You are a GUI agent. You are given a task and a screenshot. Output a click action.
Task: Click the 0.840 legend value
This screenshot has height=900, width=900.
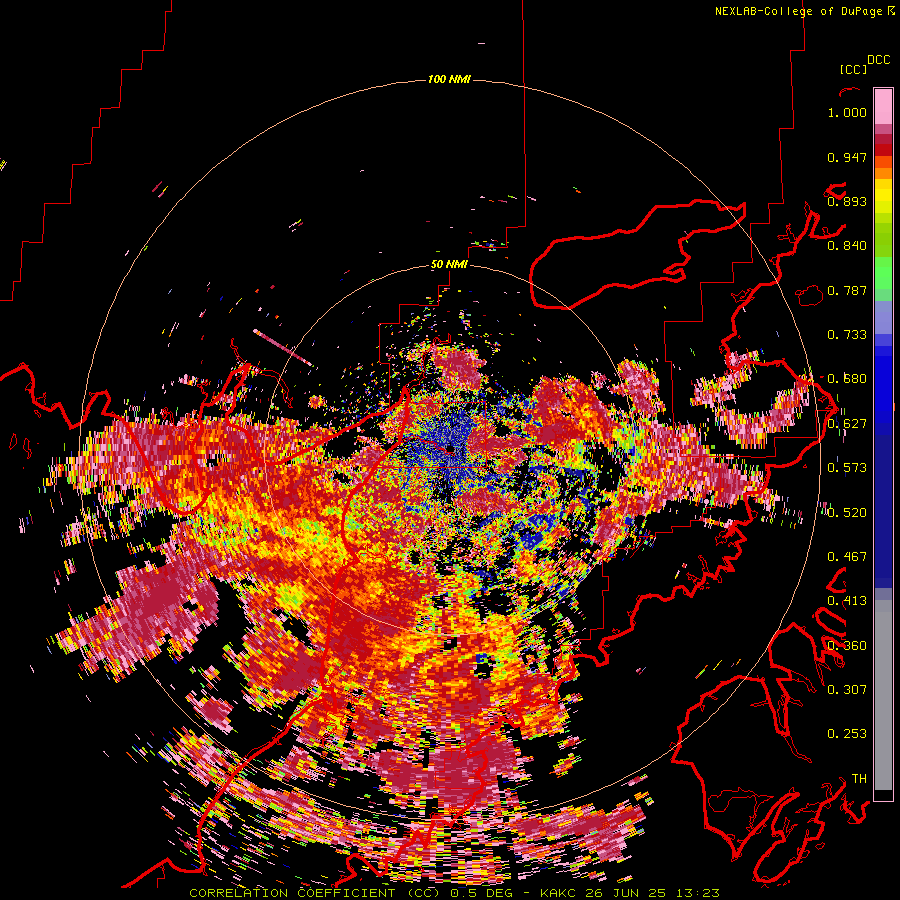(x=847, y=246)
